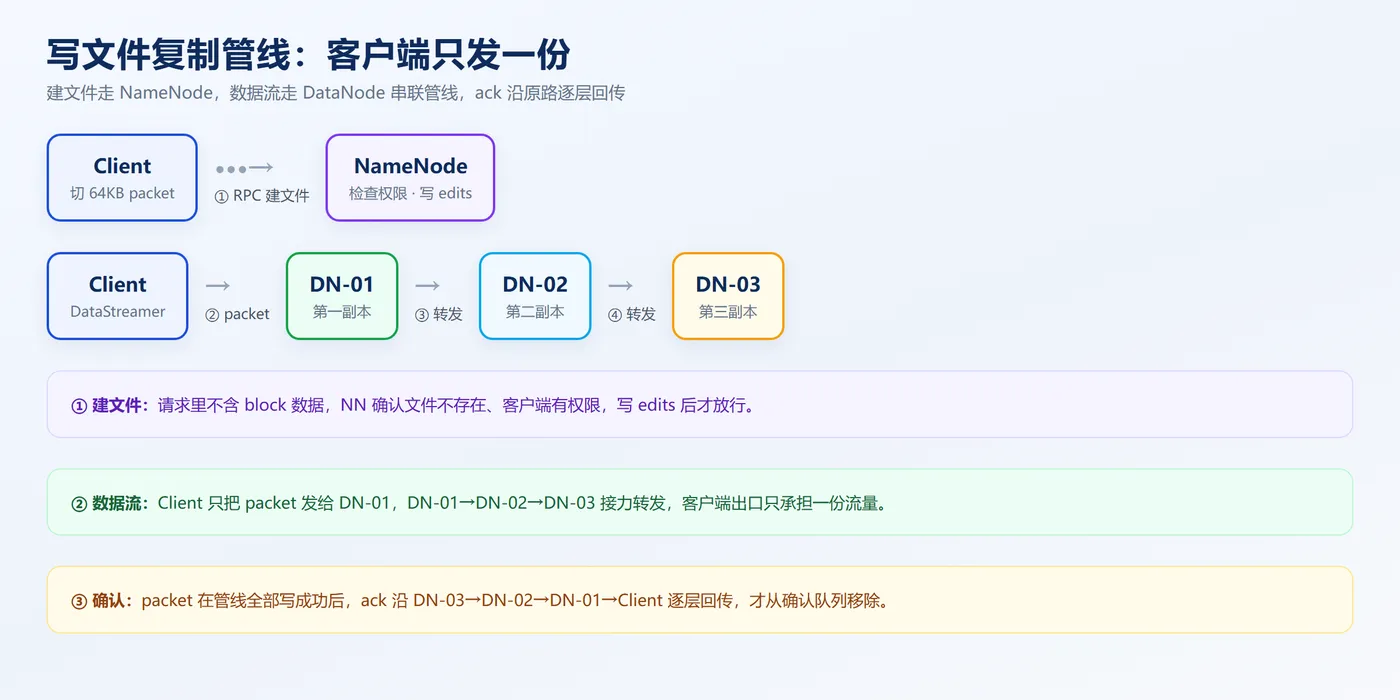This screenshot has width=1400, height=700.
Task: Select the DN-03 第三副本 node
Action: [728, 296]
